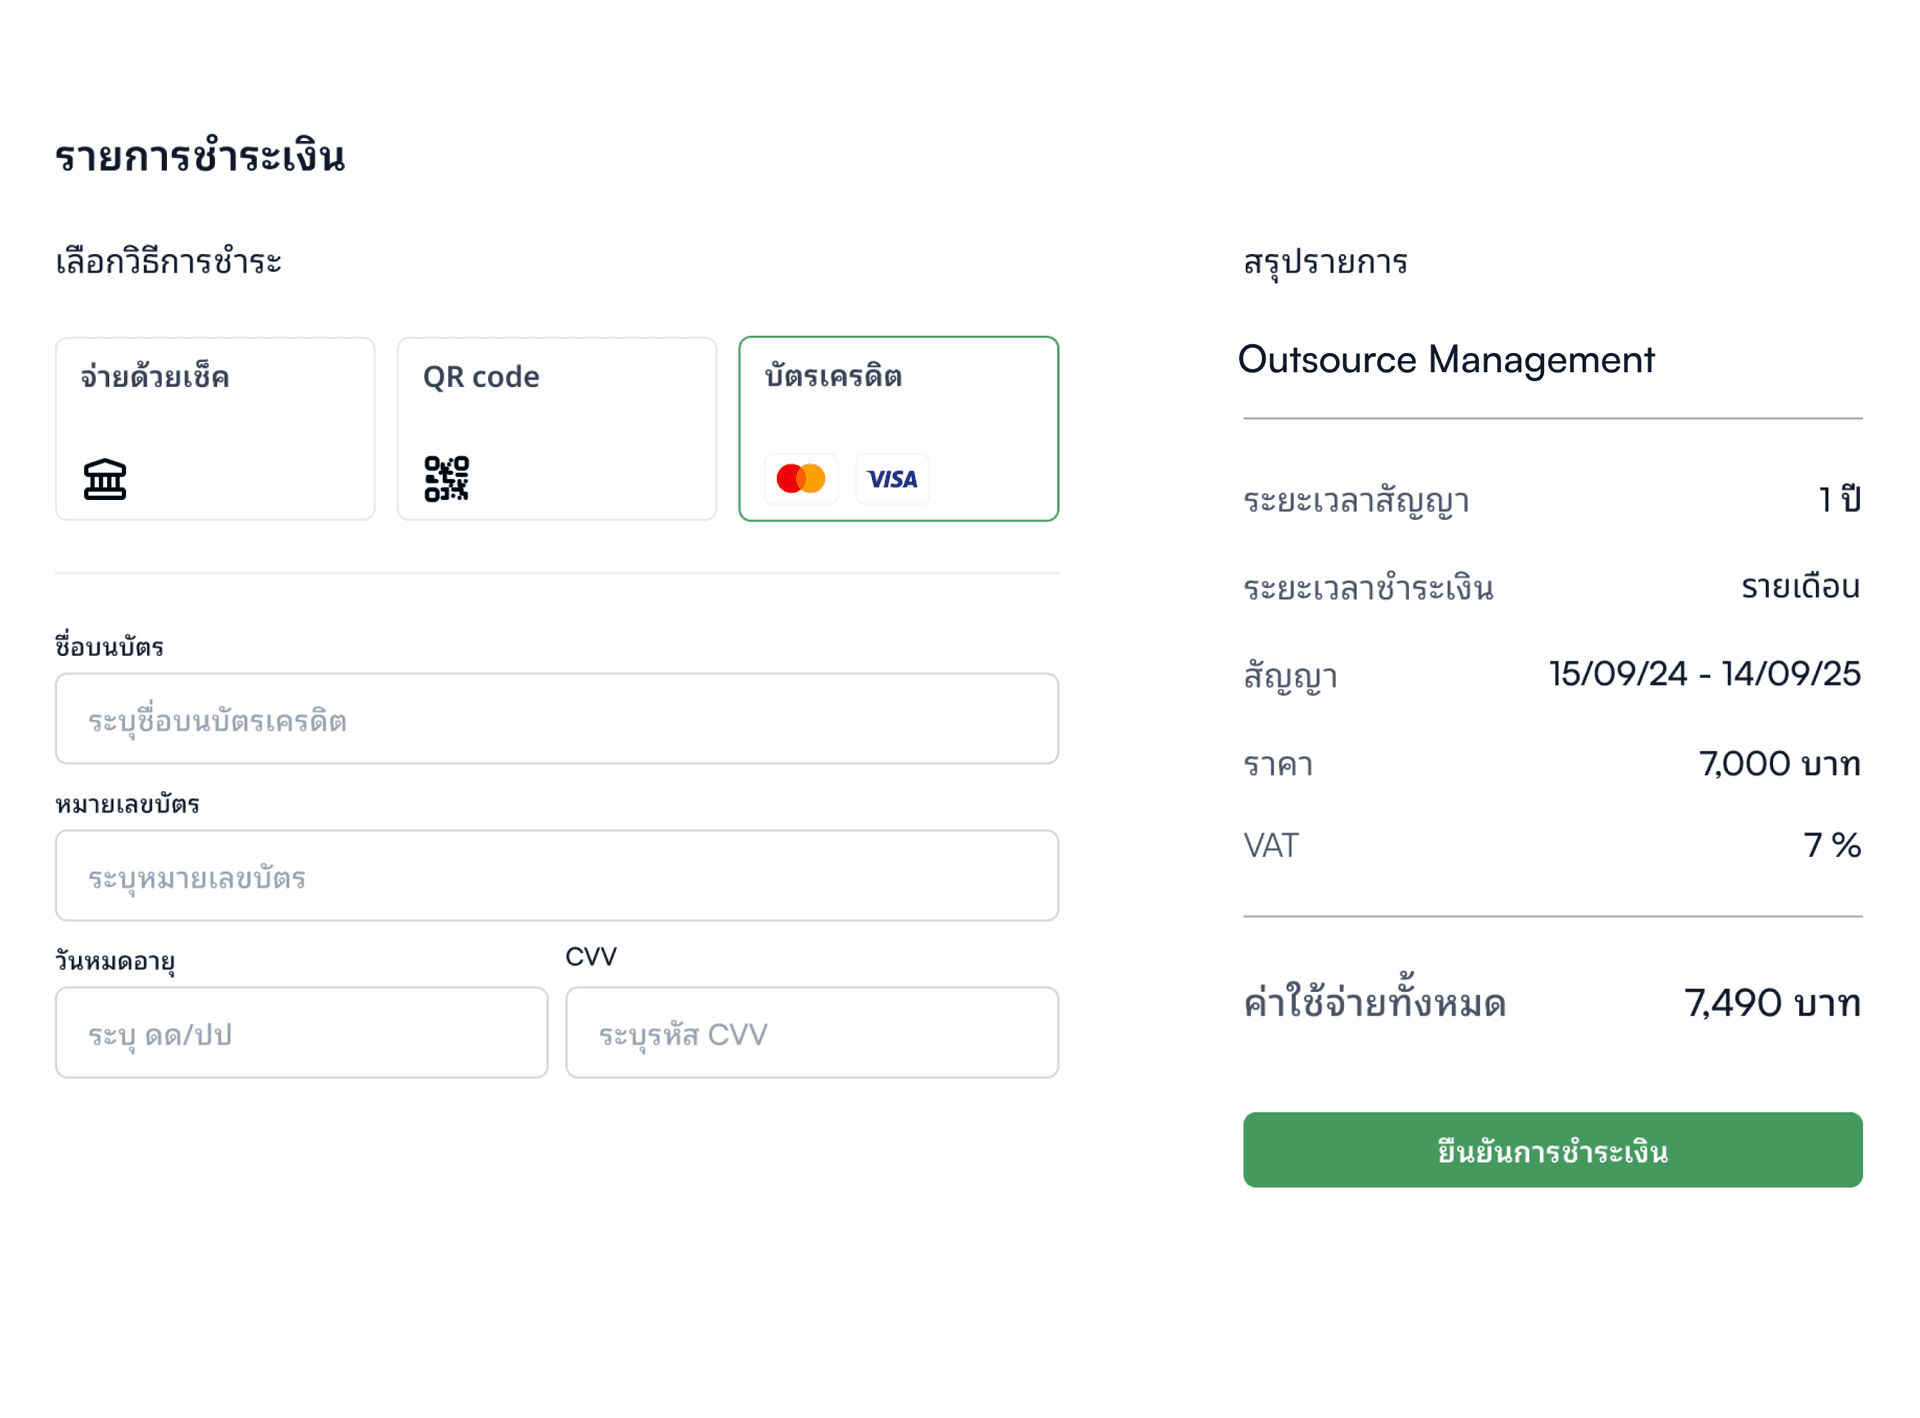Click the VAT 7 % value
1920x1418 pixels.
tap(1832, 846)
